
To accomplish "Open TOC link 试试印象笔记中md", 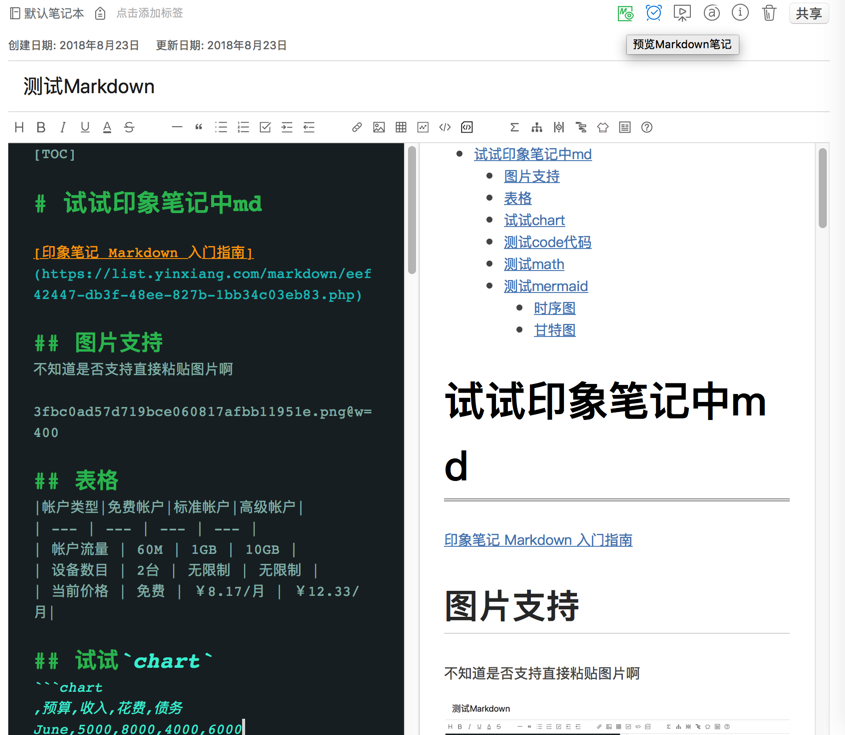I will coord(532,154).
